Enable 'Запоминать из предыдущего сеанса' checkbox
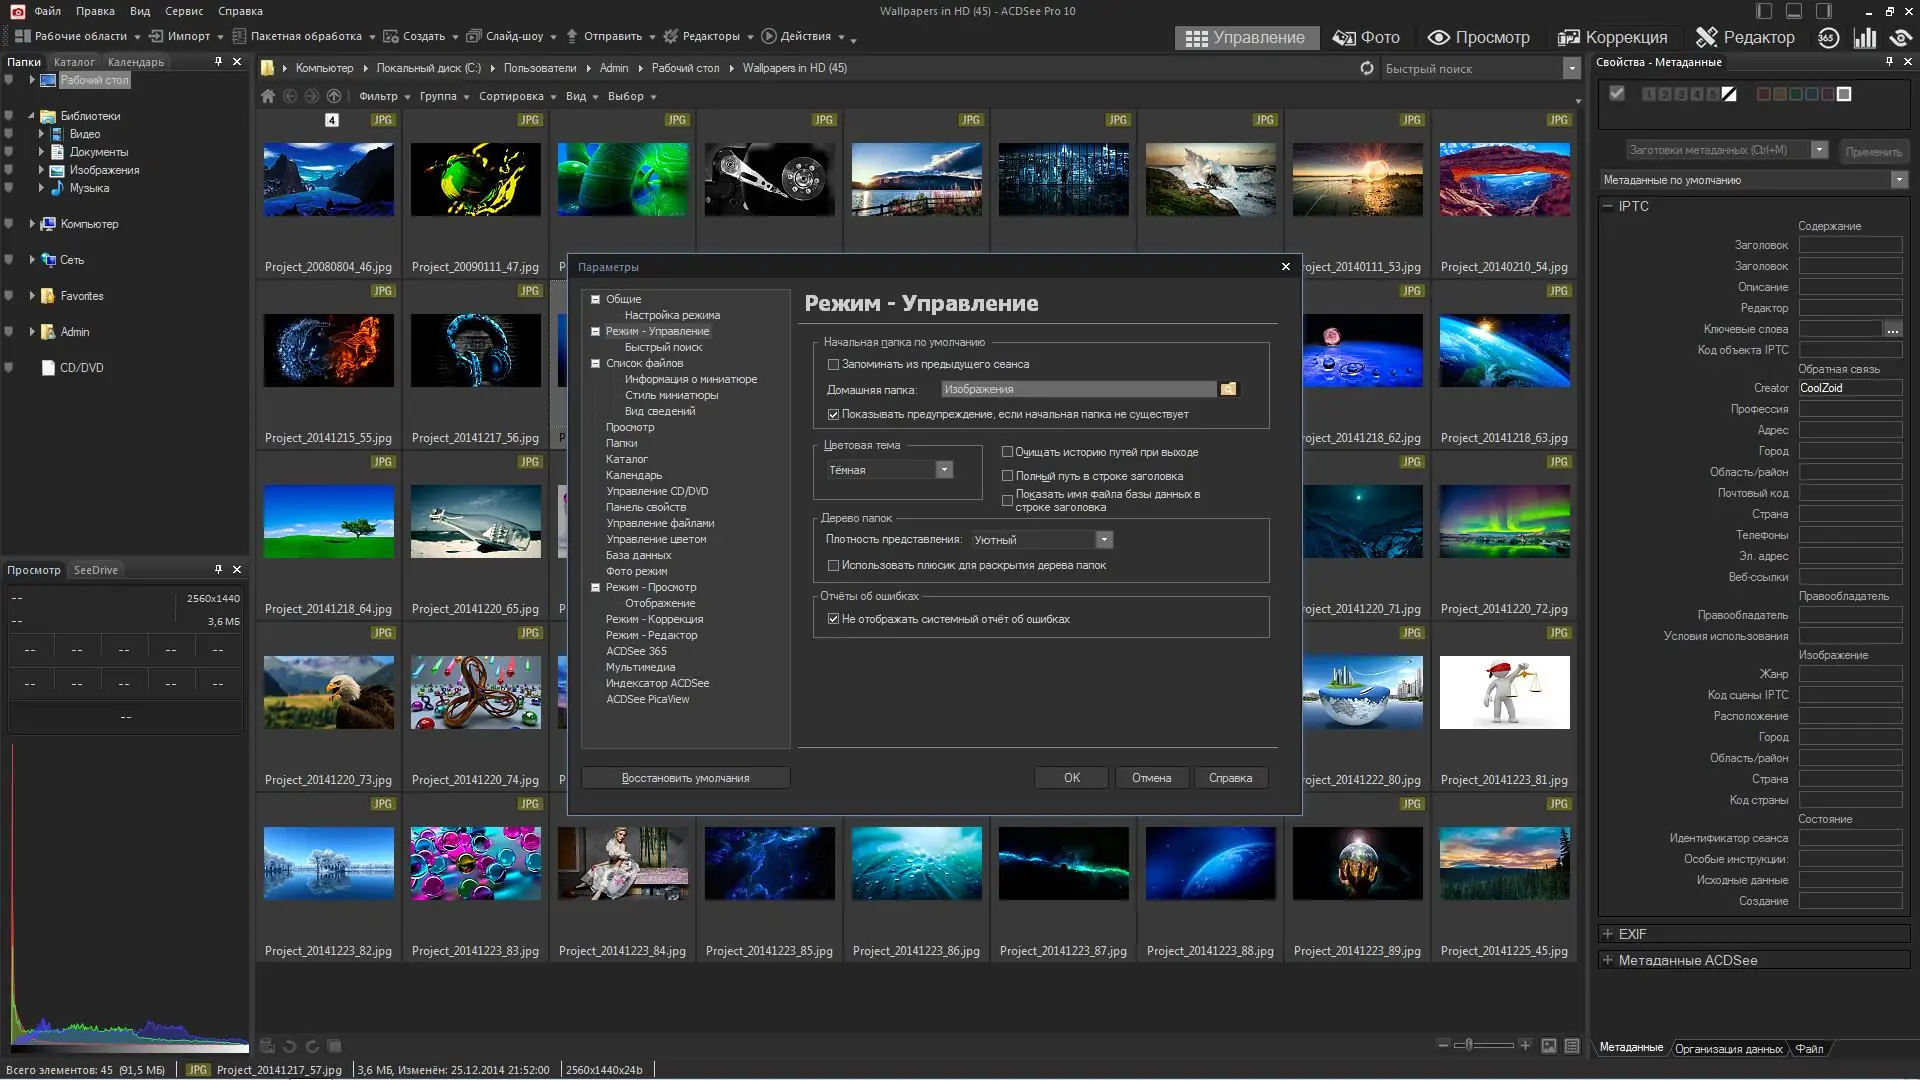This screenshot has width=1920, height=1080. (833, 365)
